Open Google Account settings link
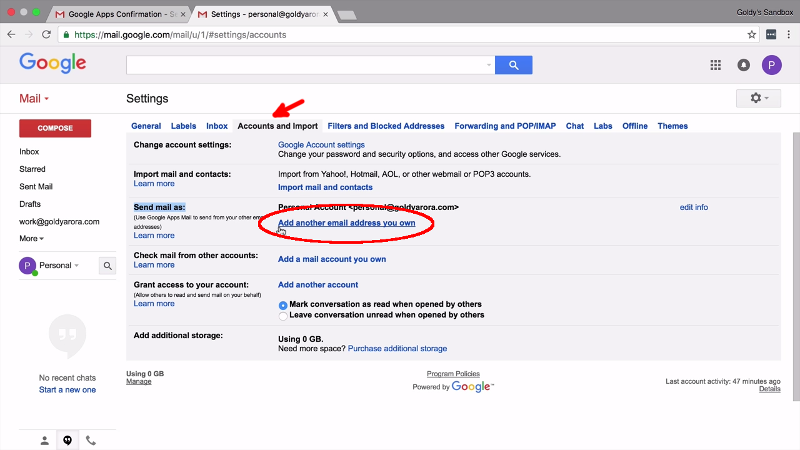 pos(321,145)
